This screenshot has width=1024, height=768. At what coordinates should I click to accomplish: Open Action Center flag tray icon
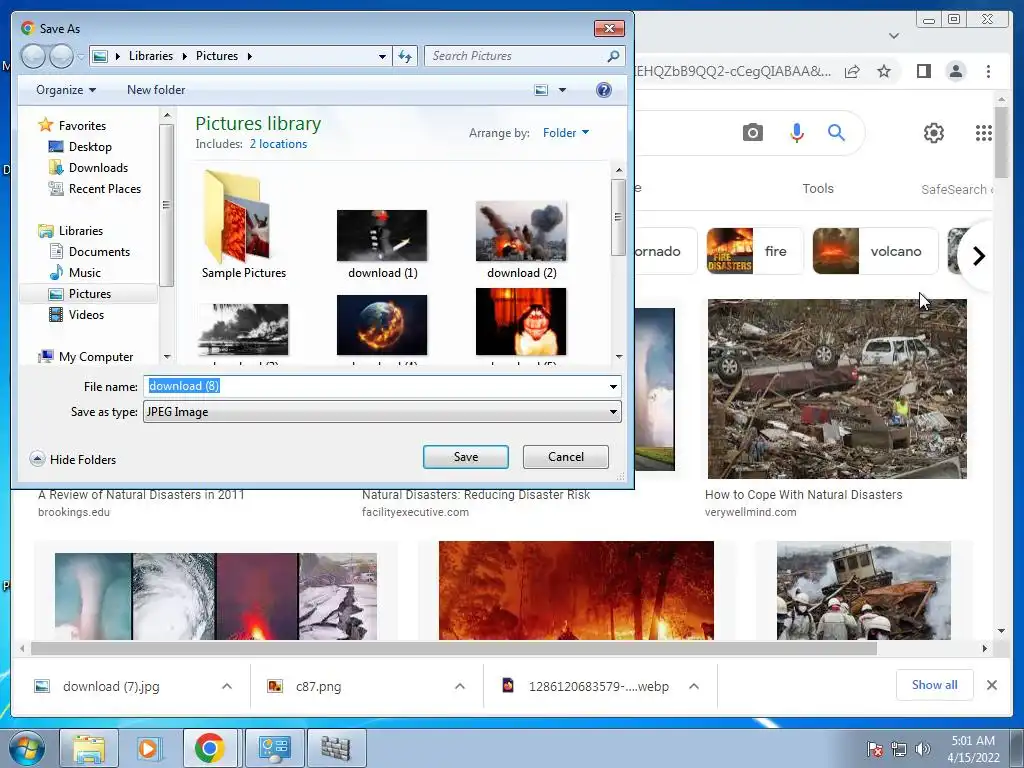tap(875, 749)
